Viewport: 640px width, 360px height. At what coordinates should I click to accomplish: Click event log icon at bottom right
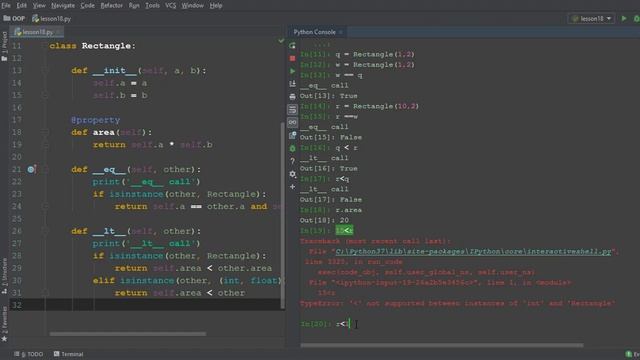point(629,354)
